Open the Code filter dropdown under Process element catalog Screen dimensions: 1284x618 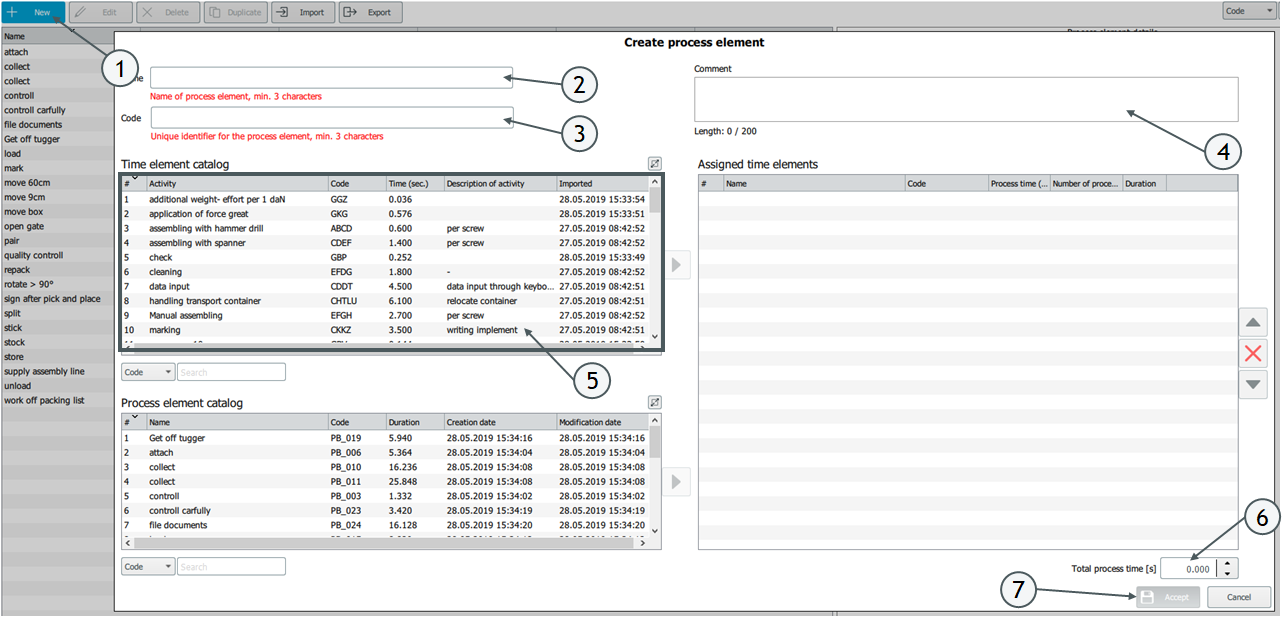(148, 567)
